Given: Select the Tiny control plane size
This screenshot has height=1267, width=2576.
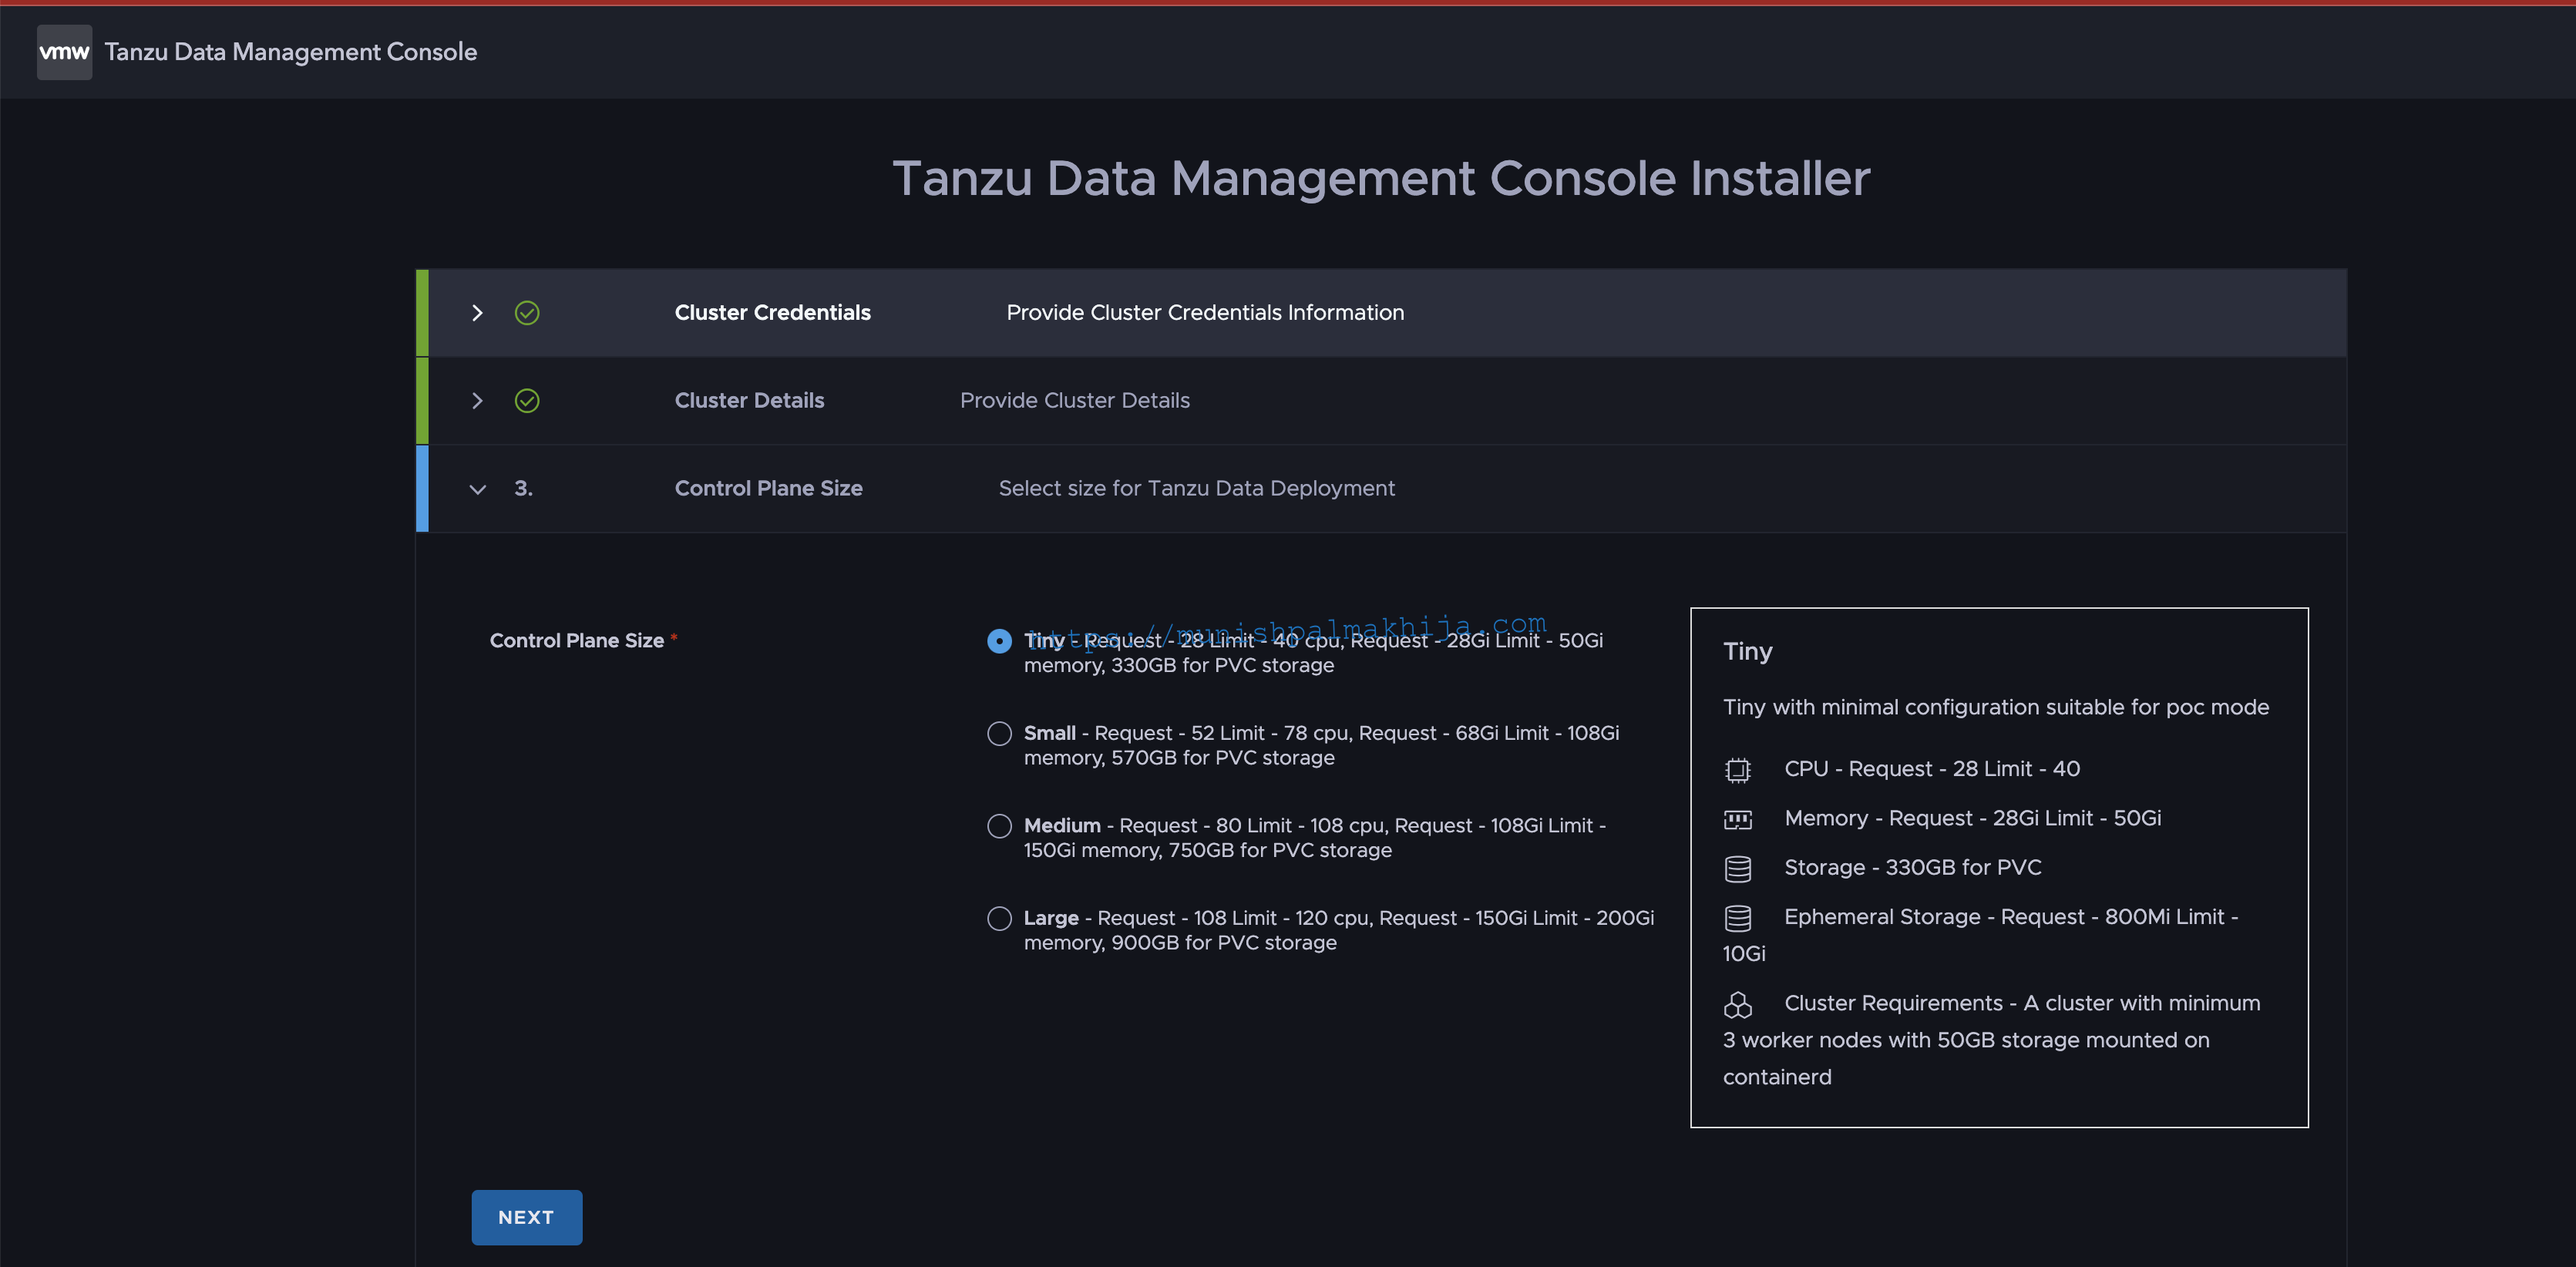Looking at the screenshot, I should coord(999,641).
